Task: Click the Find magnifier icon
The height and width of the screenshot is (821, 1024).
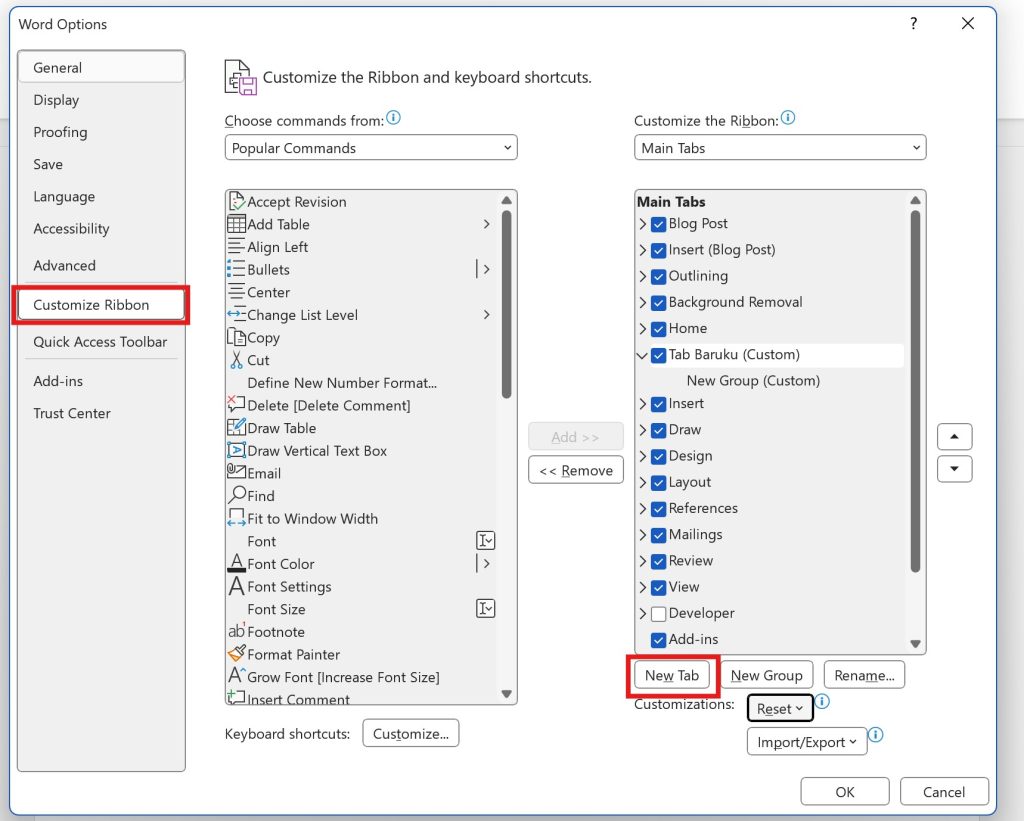Action: pyautogui.click(x=237, y=495)
